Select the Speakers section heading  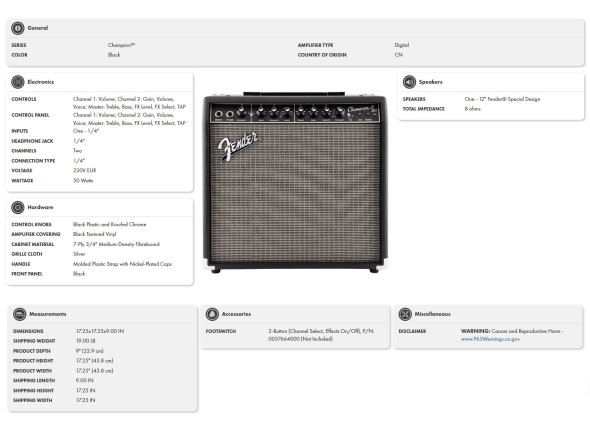(430, 82)
